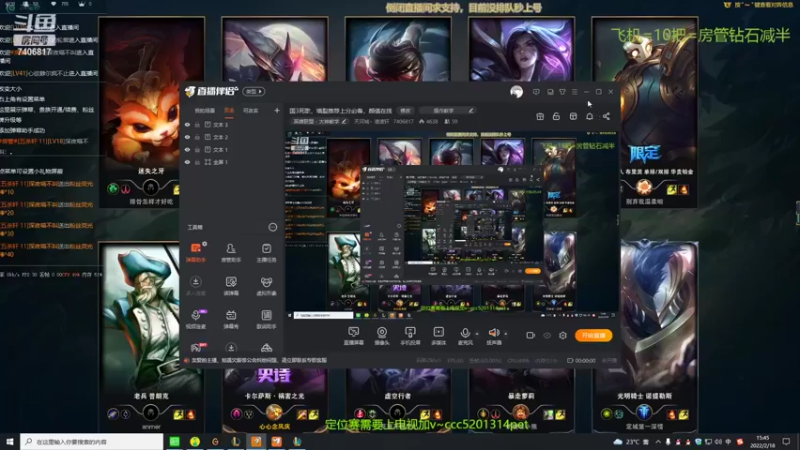The height and width of the screenshot is (450, 800).
Task: Show hidden system tray icons chevron
Action: click(658, 442)
